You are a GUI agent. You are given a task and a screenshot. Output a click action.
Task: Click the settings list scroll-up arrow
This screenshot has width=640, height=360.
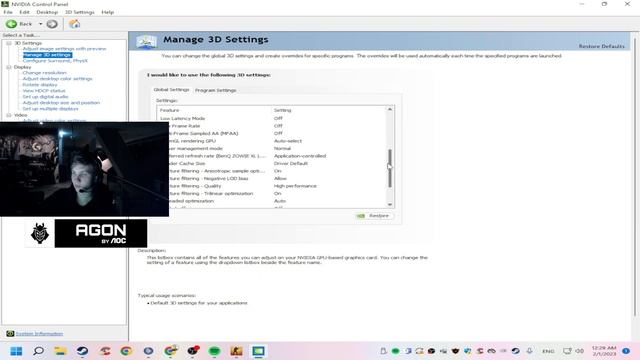coord(390,109)
